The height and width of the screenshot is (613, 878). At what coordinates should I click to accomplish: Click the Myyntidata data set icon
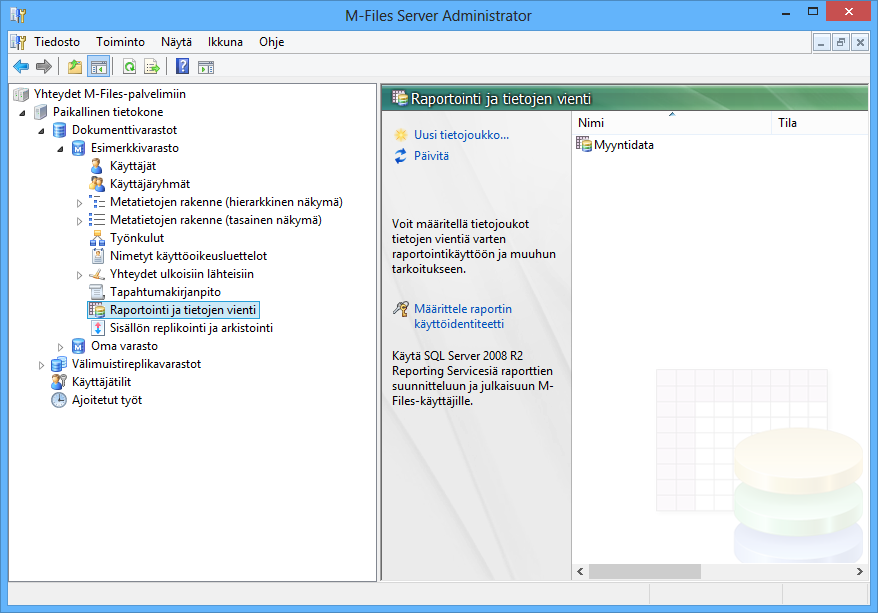pos(584,144)
